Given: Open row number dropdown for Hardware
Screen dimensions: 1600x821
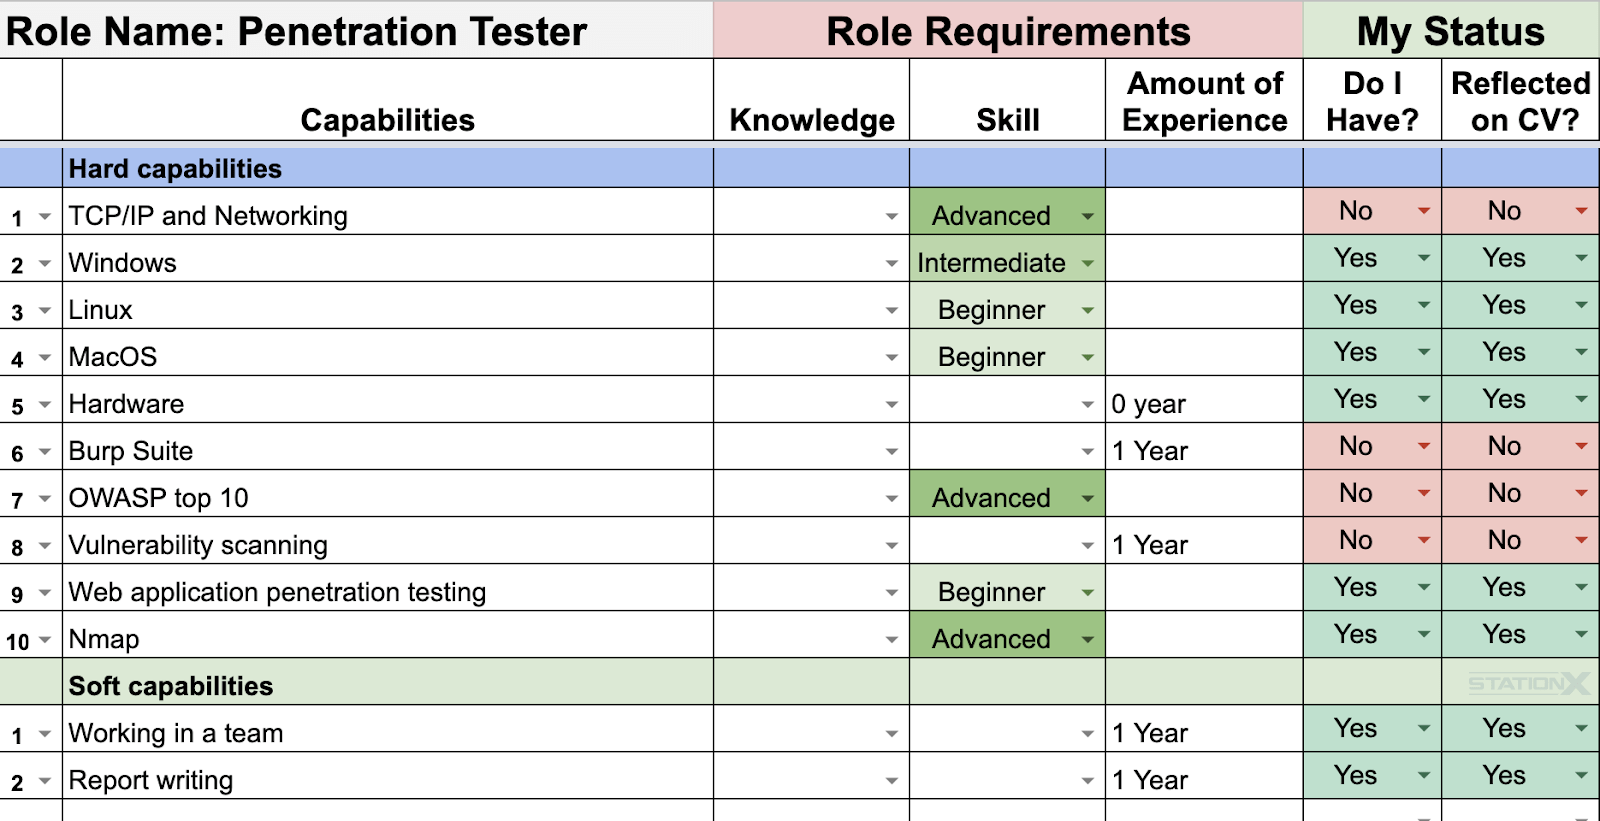Looking at the screenshot, I should click(x=45, y=405).
